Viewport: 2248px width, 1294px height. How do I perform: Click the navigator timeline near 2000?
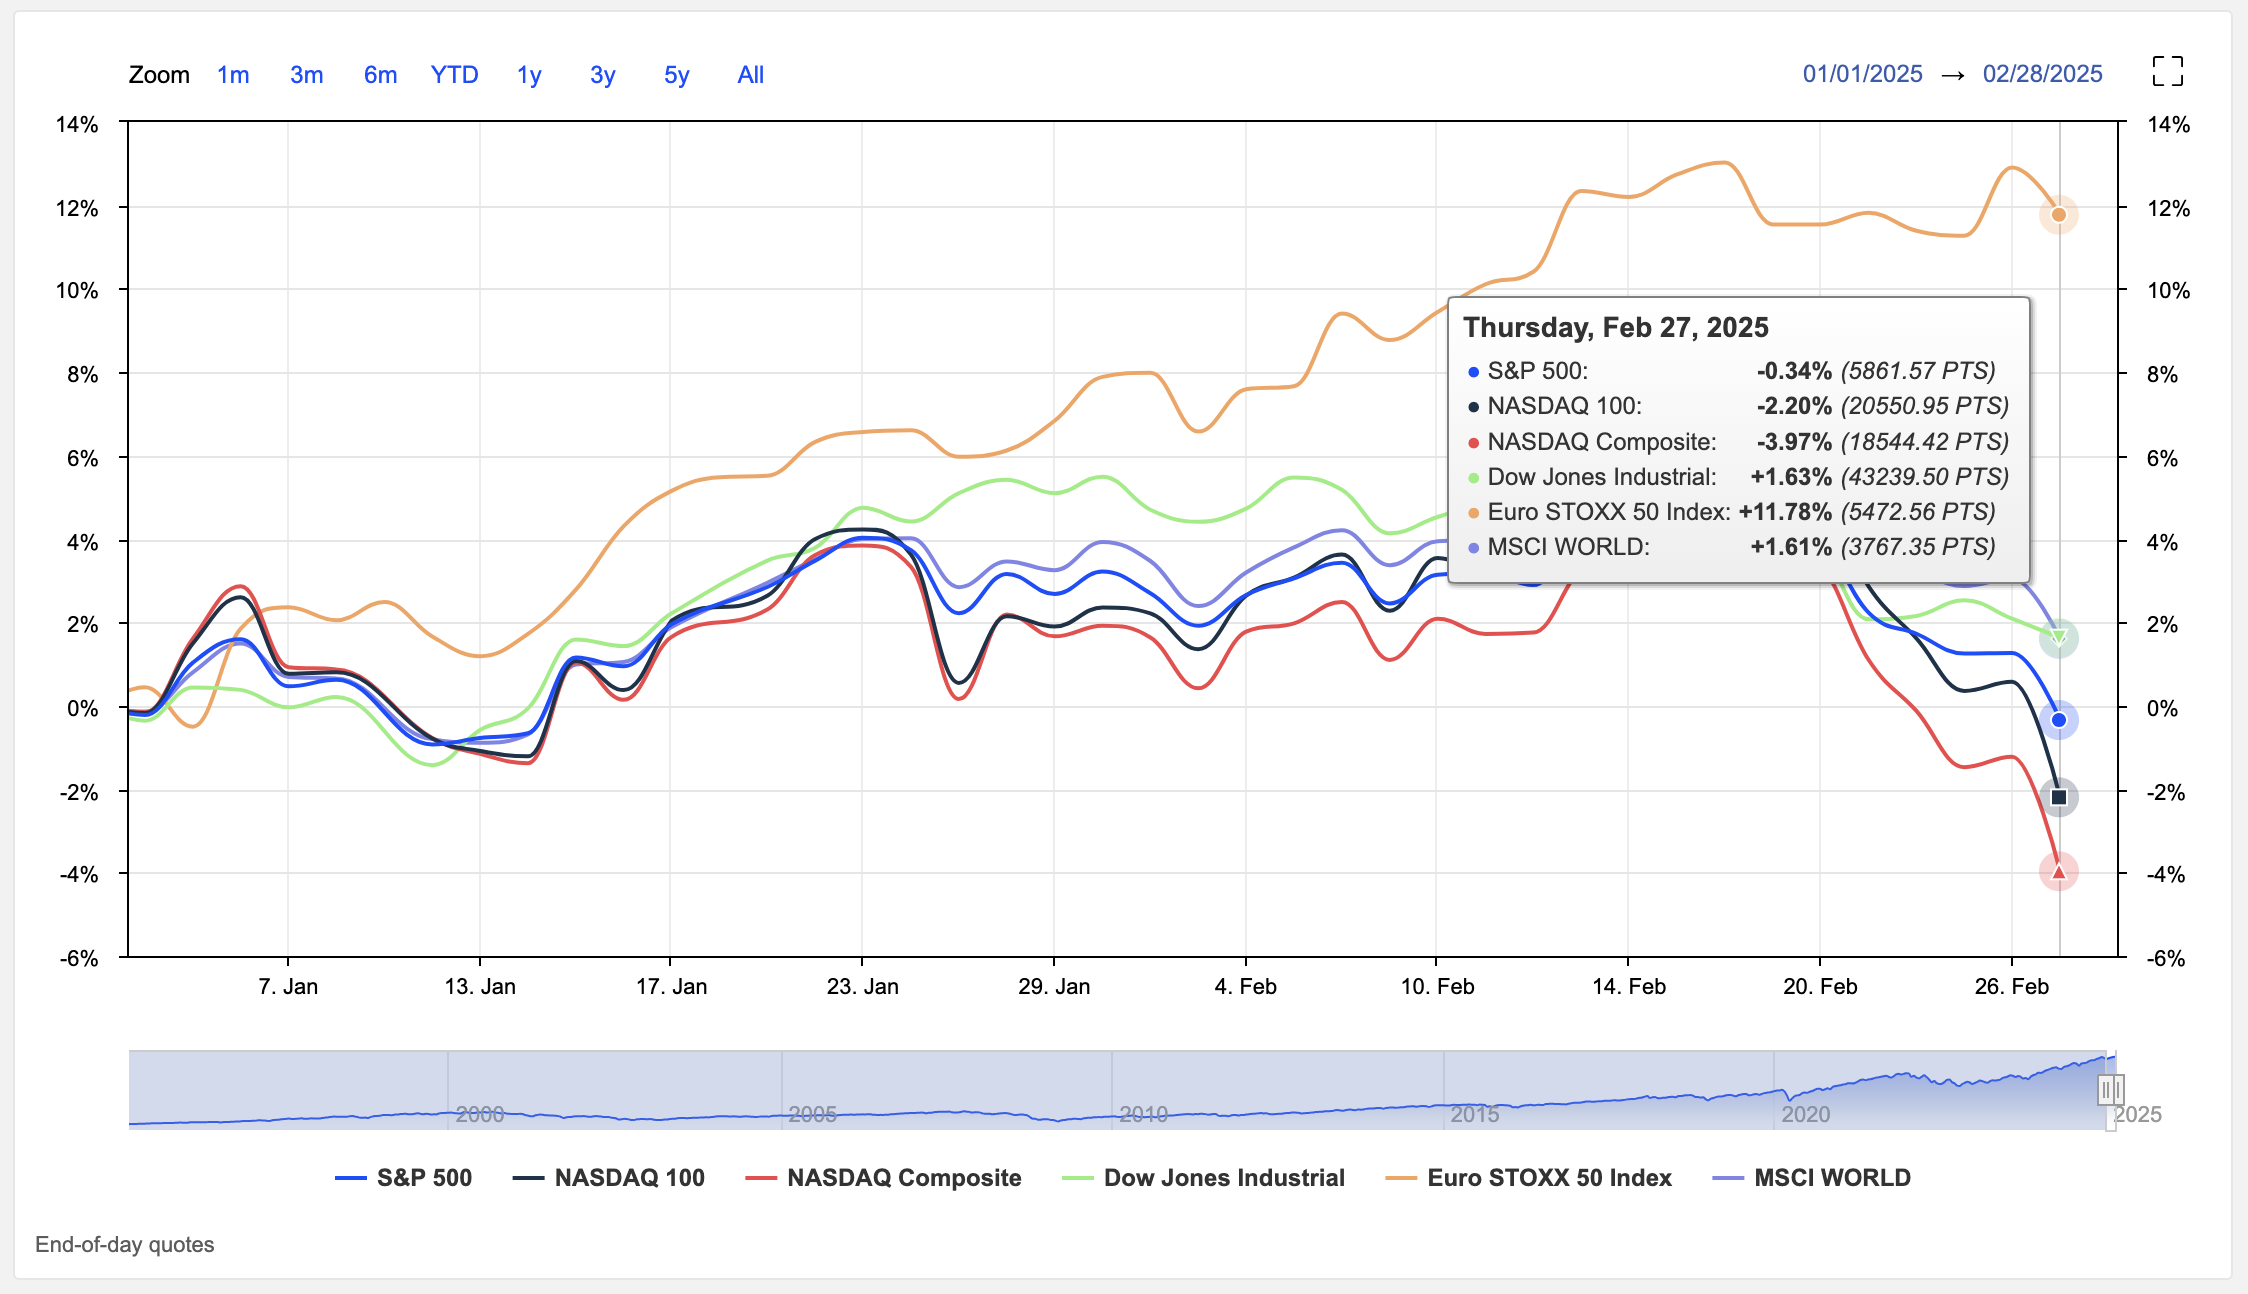click(x=479, y=1114)
